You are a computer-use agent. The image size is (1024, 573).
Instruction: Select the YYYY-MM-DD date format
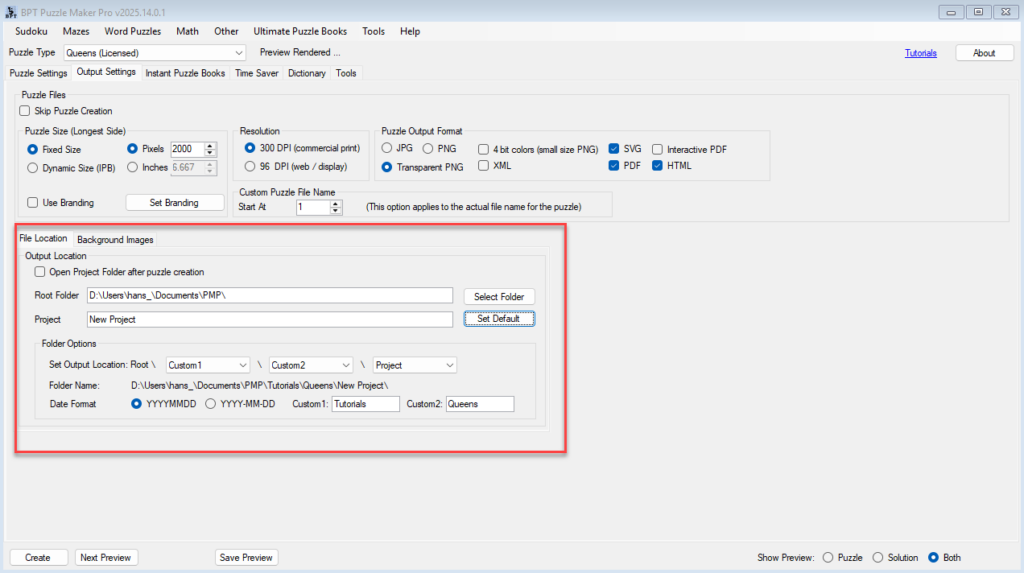point(210,404)
